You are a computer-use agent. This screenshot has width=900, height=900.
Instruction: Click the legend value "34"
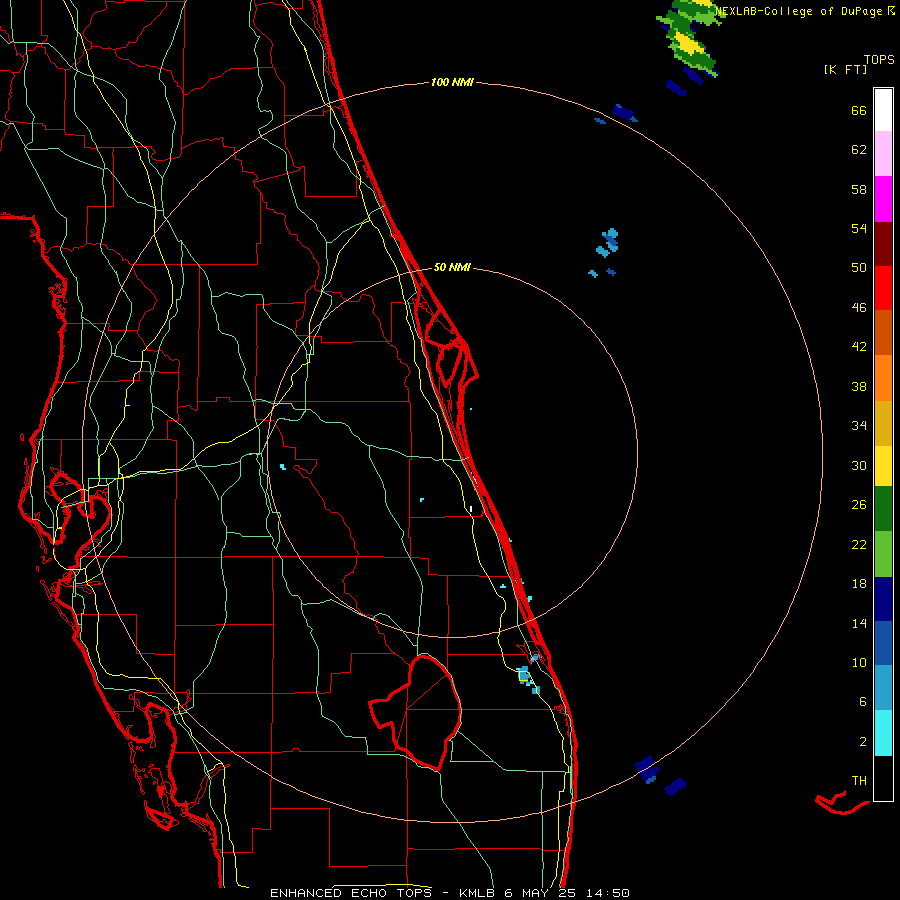(859, 426)
